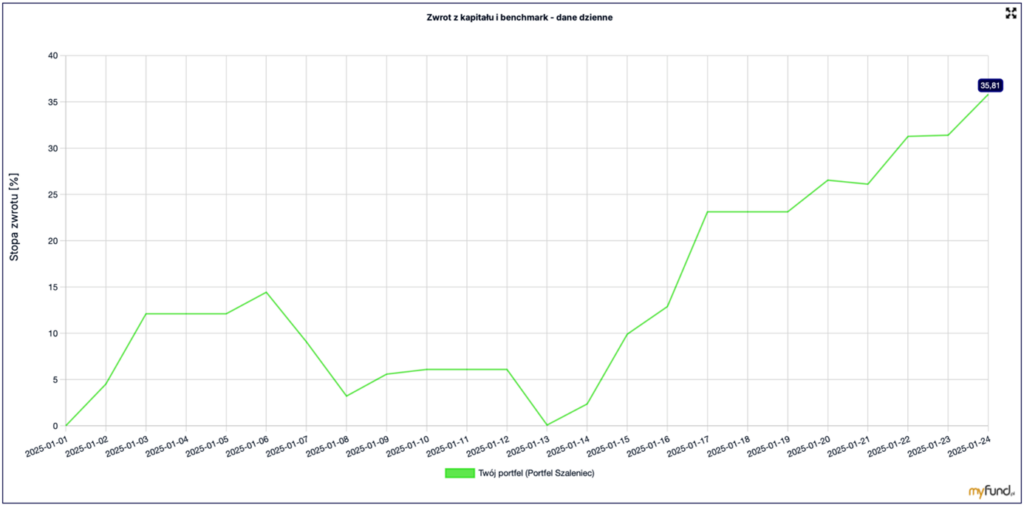Viewport: 1024px width, 505px height.
Task: Click the line low point at 2025-01-13
Action: (x=547, y=425)
